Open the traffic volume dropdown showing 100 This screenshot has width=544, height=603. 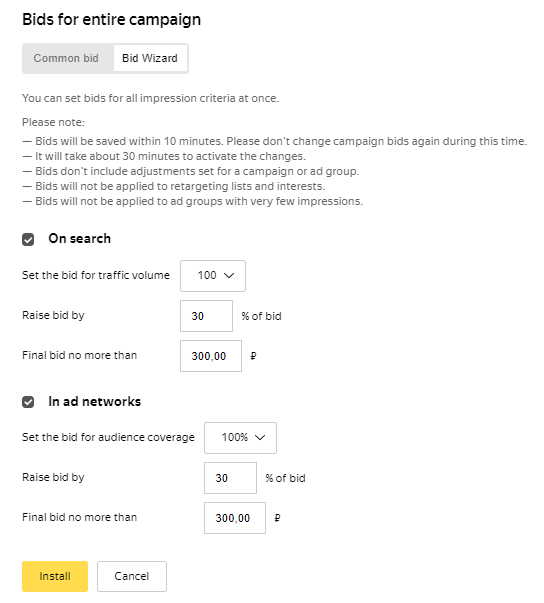pos(213,276)
